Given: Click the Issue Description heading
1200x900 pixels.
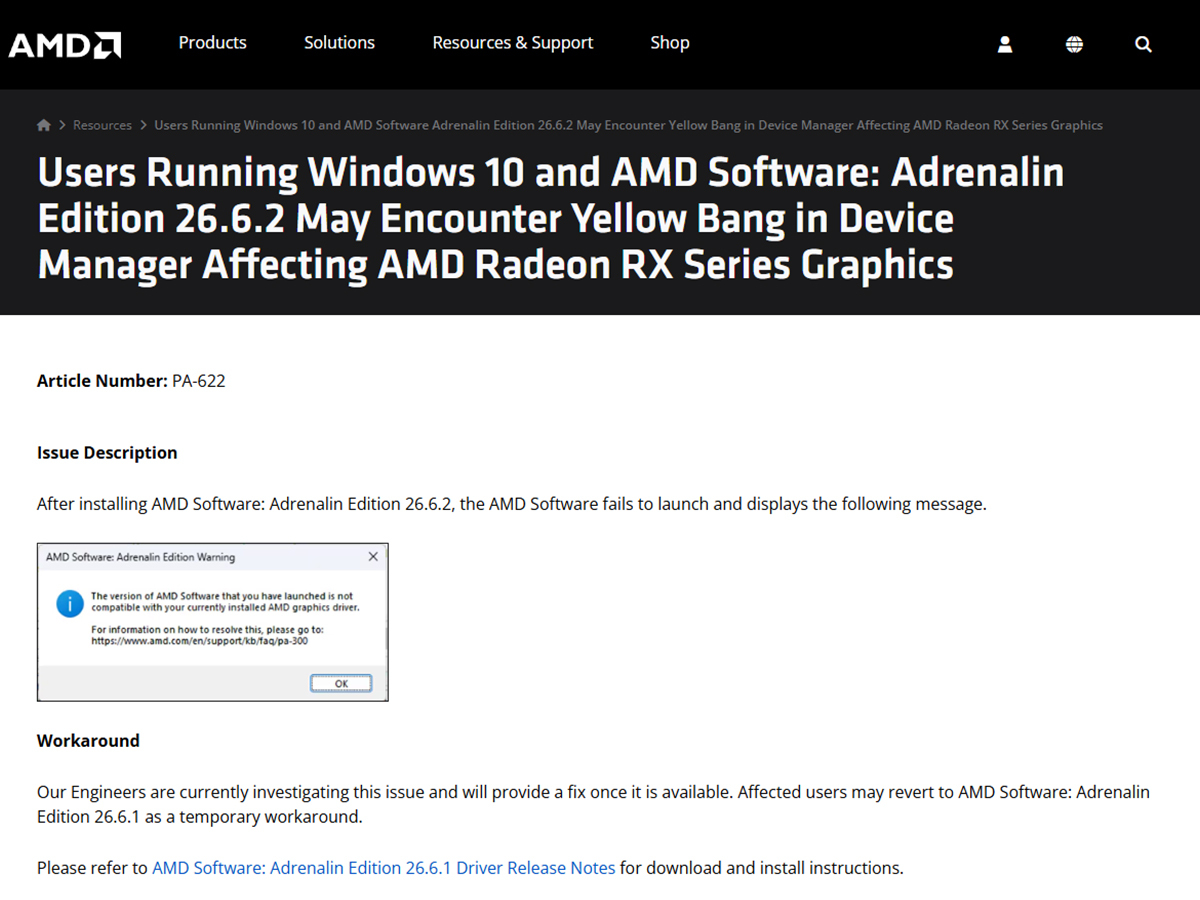Looking at the screenshot, I should pos(107,453).
